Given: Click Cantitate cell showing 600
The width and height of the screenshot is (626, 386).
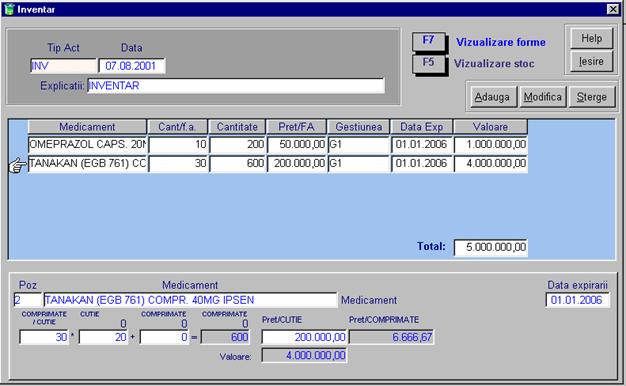Looking at the screenshot, I should click(238, 163).
